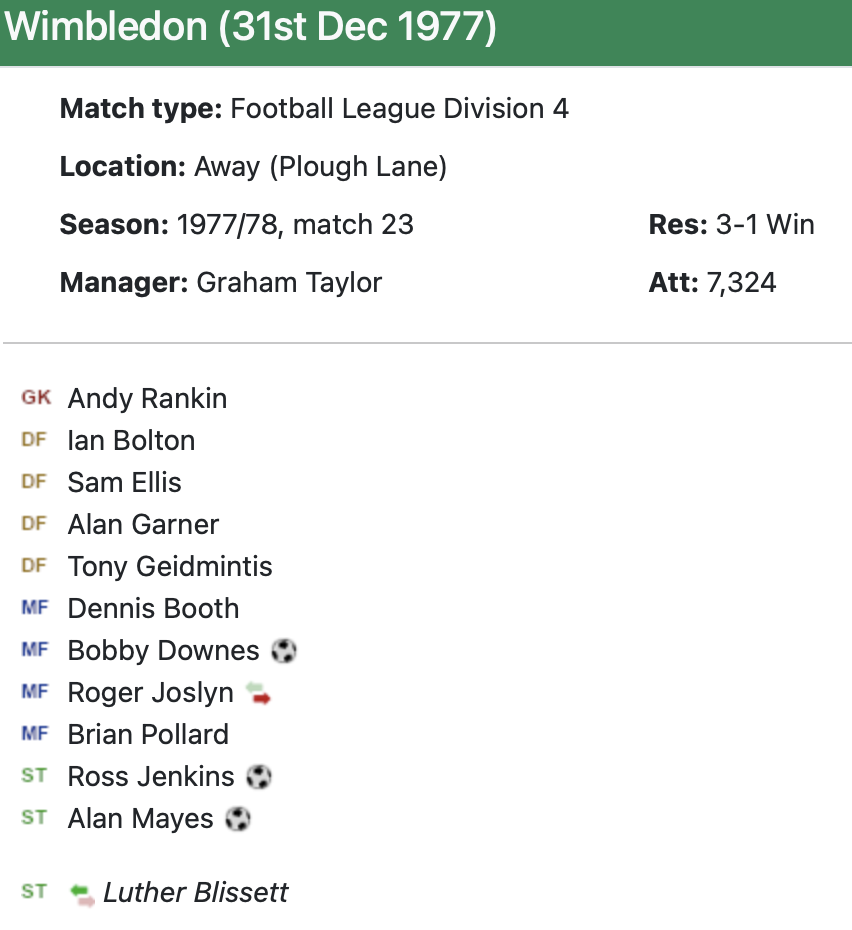The height and width of the screenshot is (930, 852).
Task: Click the DF badge beside Ian Bolton
Action: coord(34,440)
